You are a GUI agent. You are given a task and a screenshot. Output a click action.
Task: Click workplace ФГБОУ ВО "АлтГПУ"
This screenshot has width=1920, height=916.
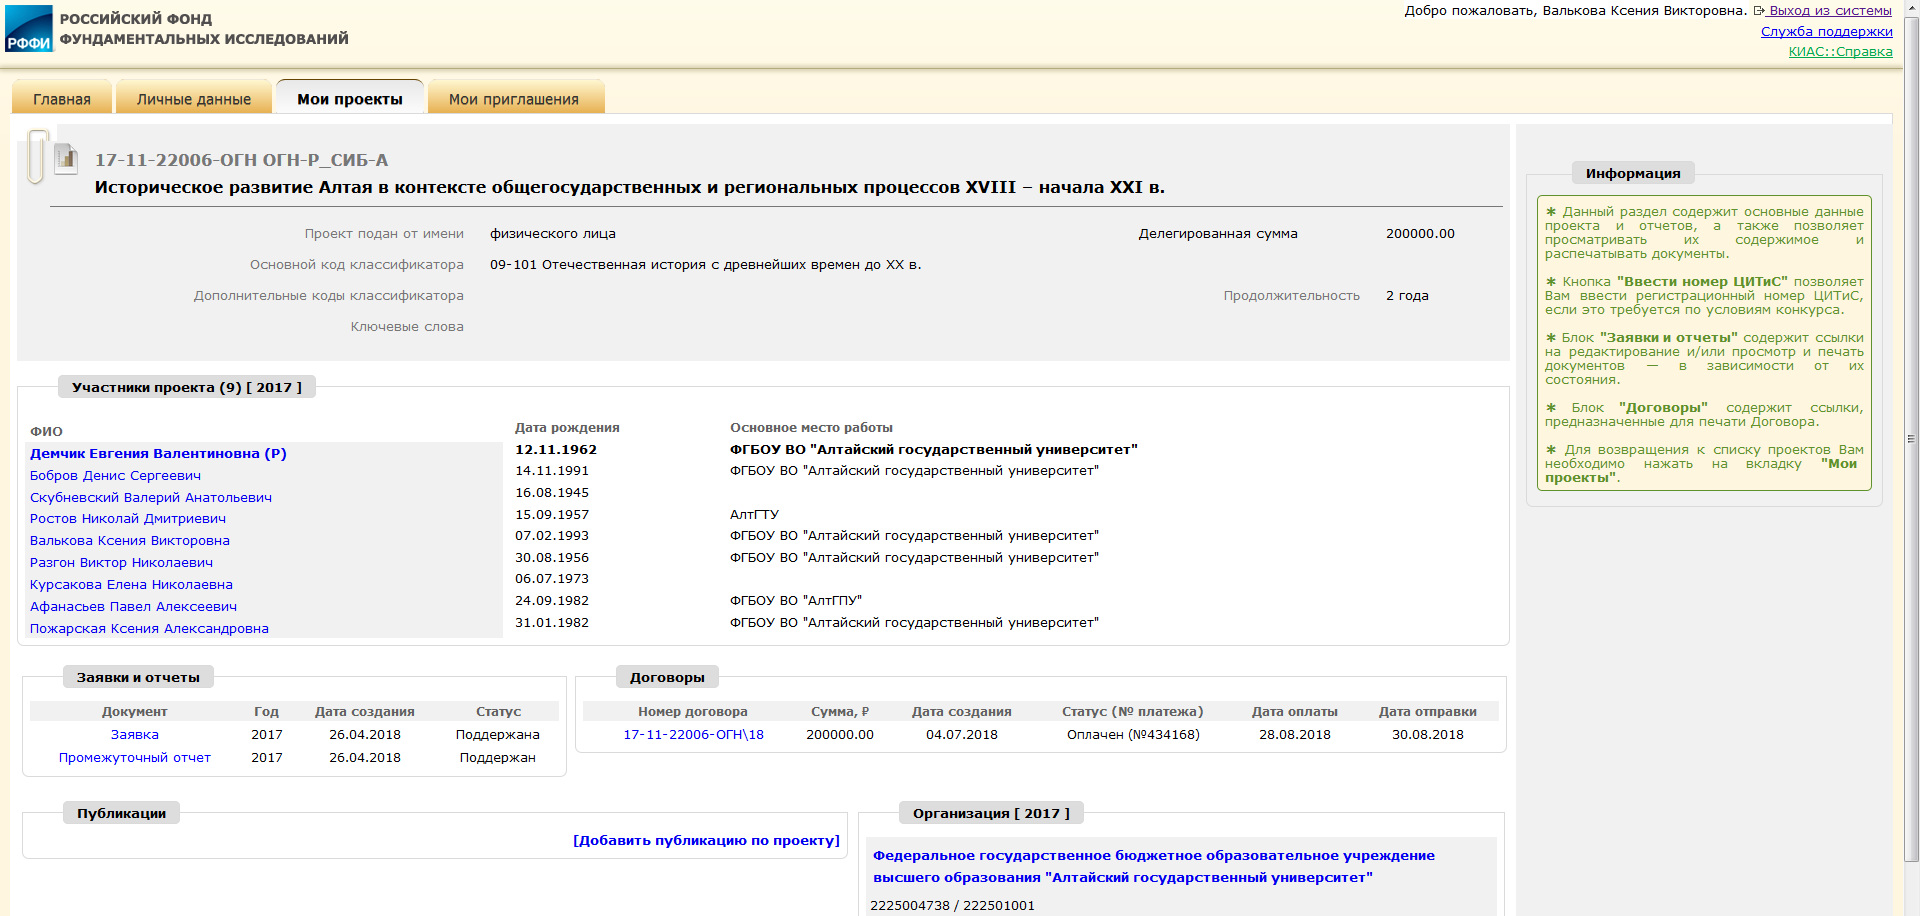click(796, 600)
